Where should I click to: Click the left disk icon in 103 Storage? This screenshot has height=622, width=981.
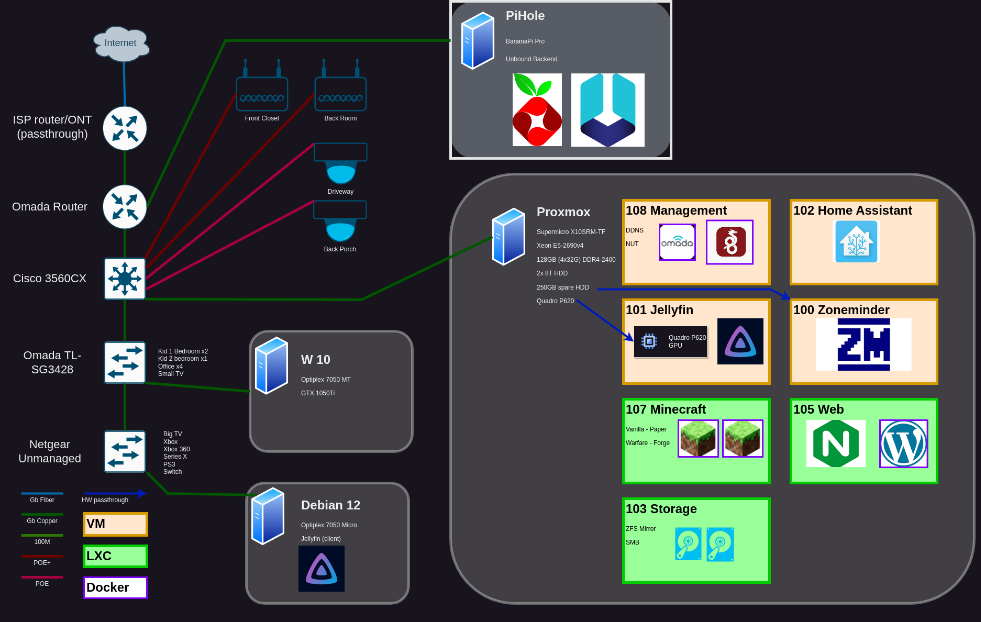[x=688, y=544]
